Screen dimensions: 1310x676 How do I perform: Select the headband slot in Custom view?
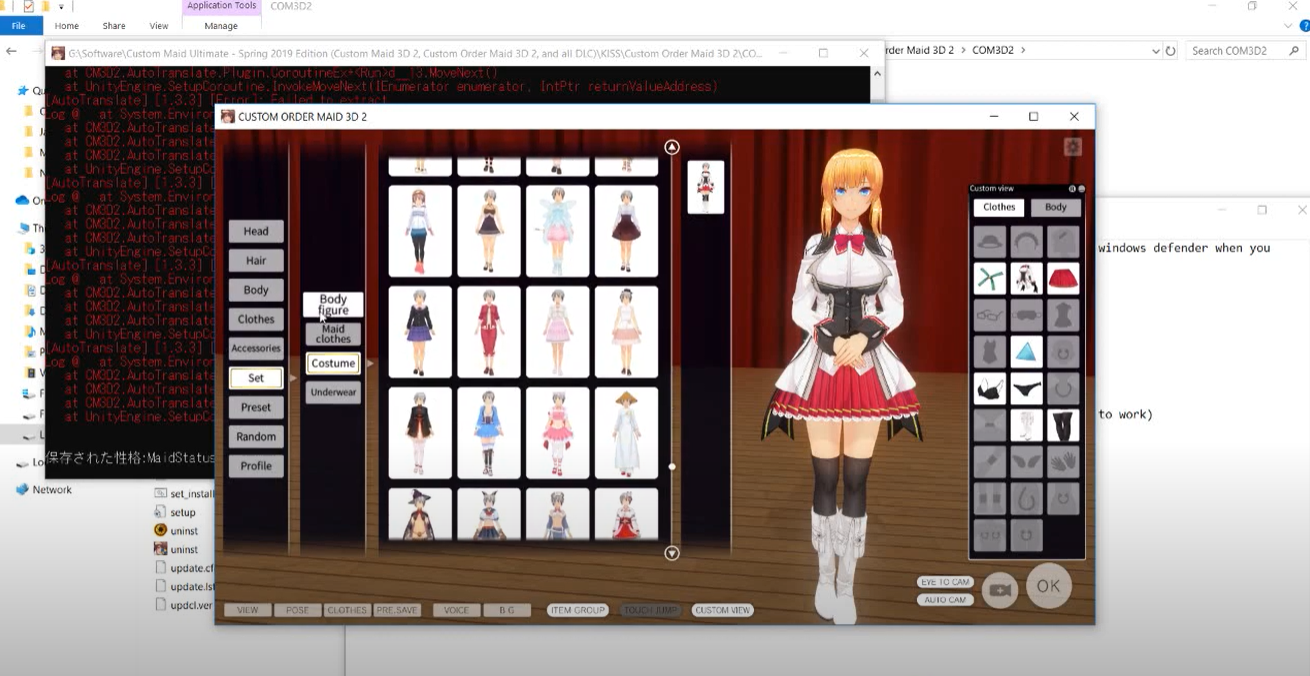tap(1027, 241)
